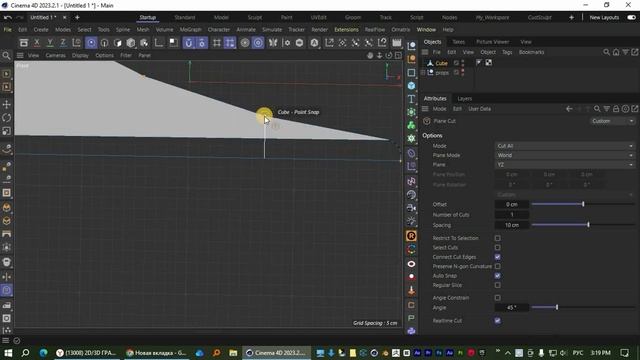
Task: Enable Regular Slice checkbox
Action: [x=498, y=285]
